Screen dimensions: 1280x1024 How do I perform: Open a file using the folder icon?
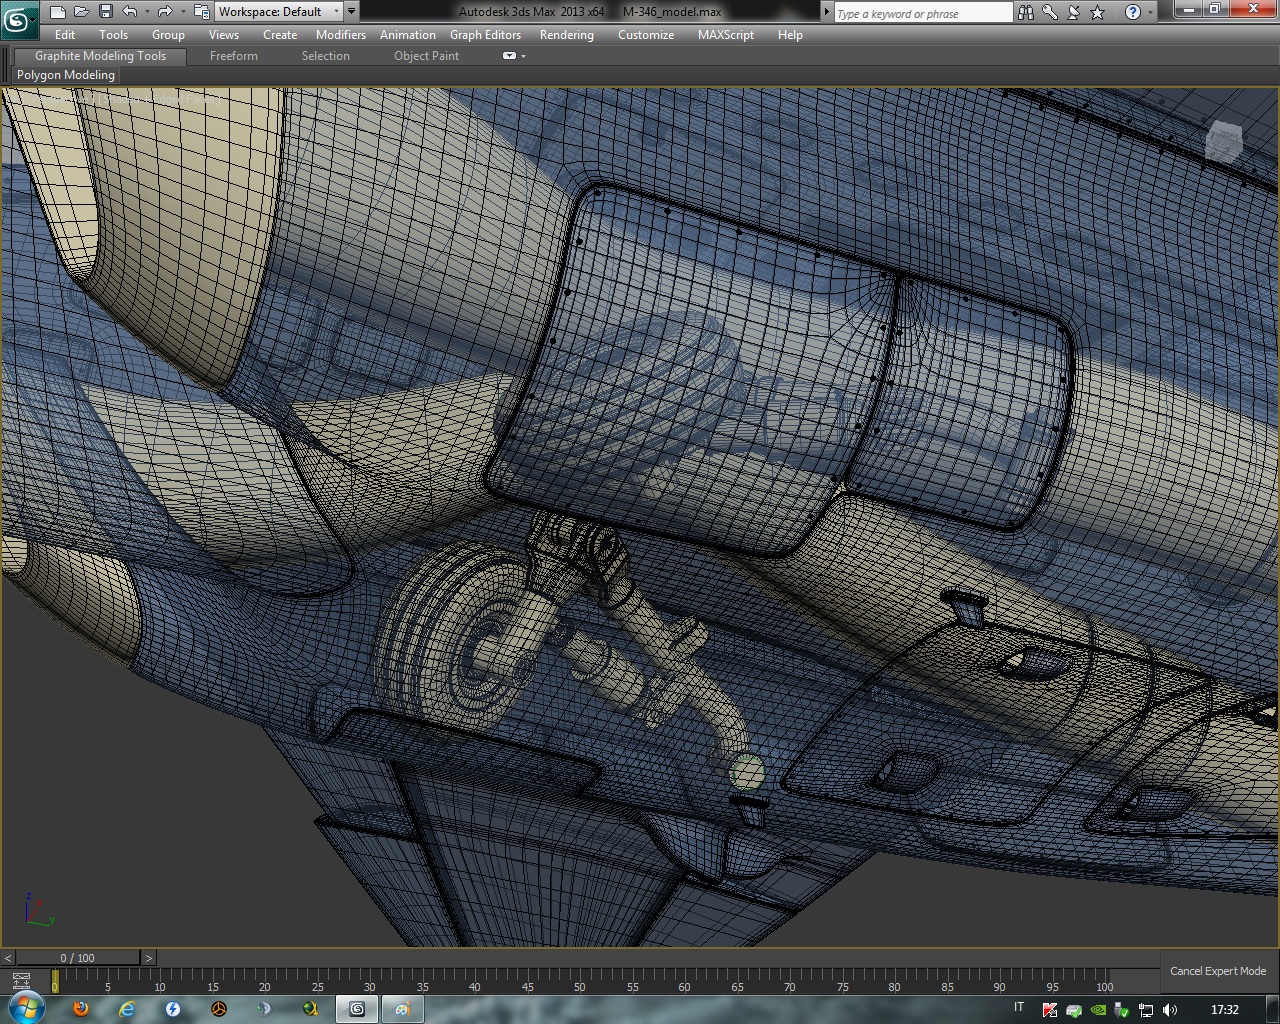click(x=82, y=12)
